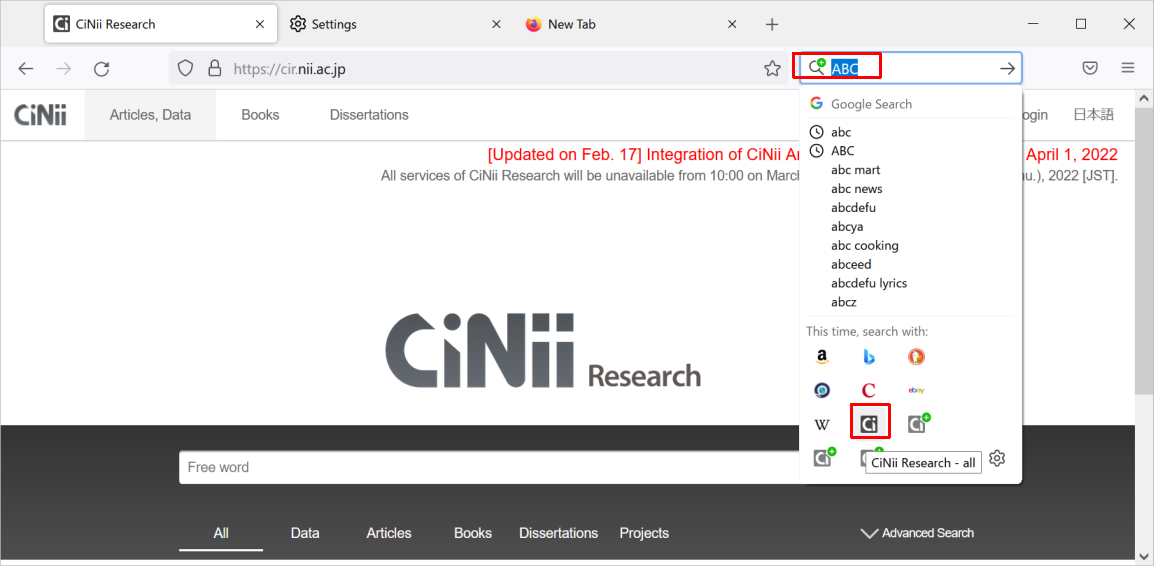Open the Books section in the header

click(x=261, y=115)
